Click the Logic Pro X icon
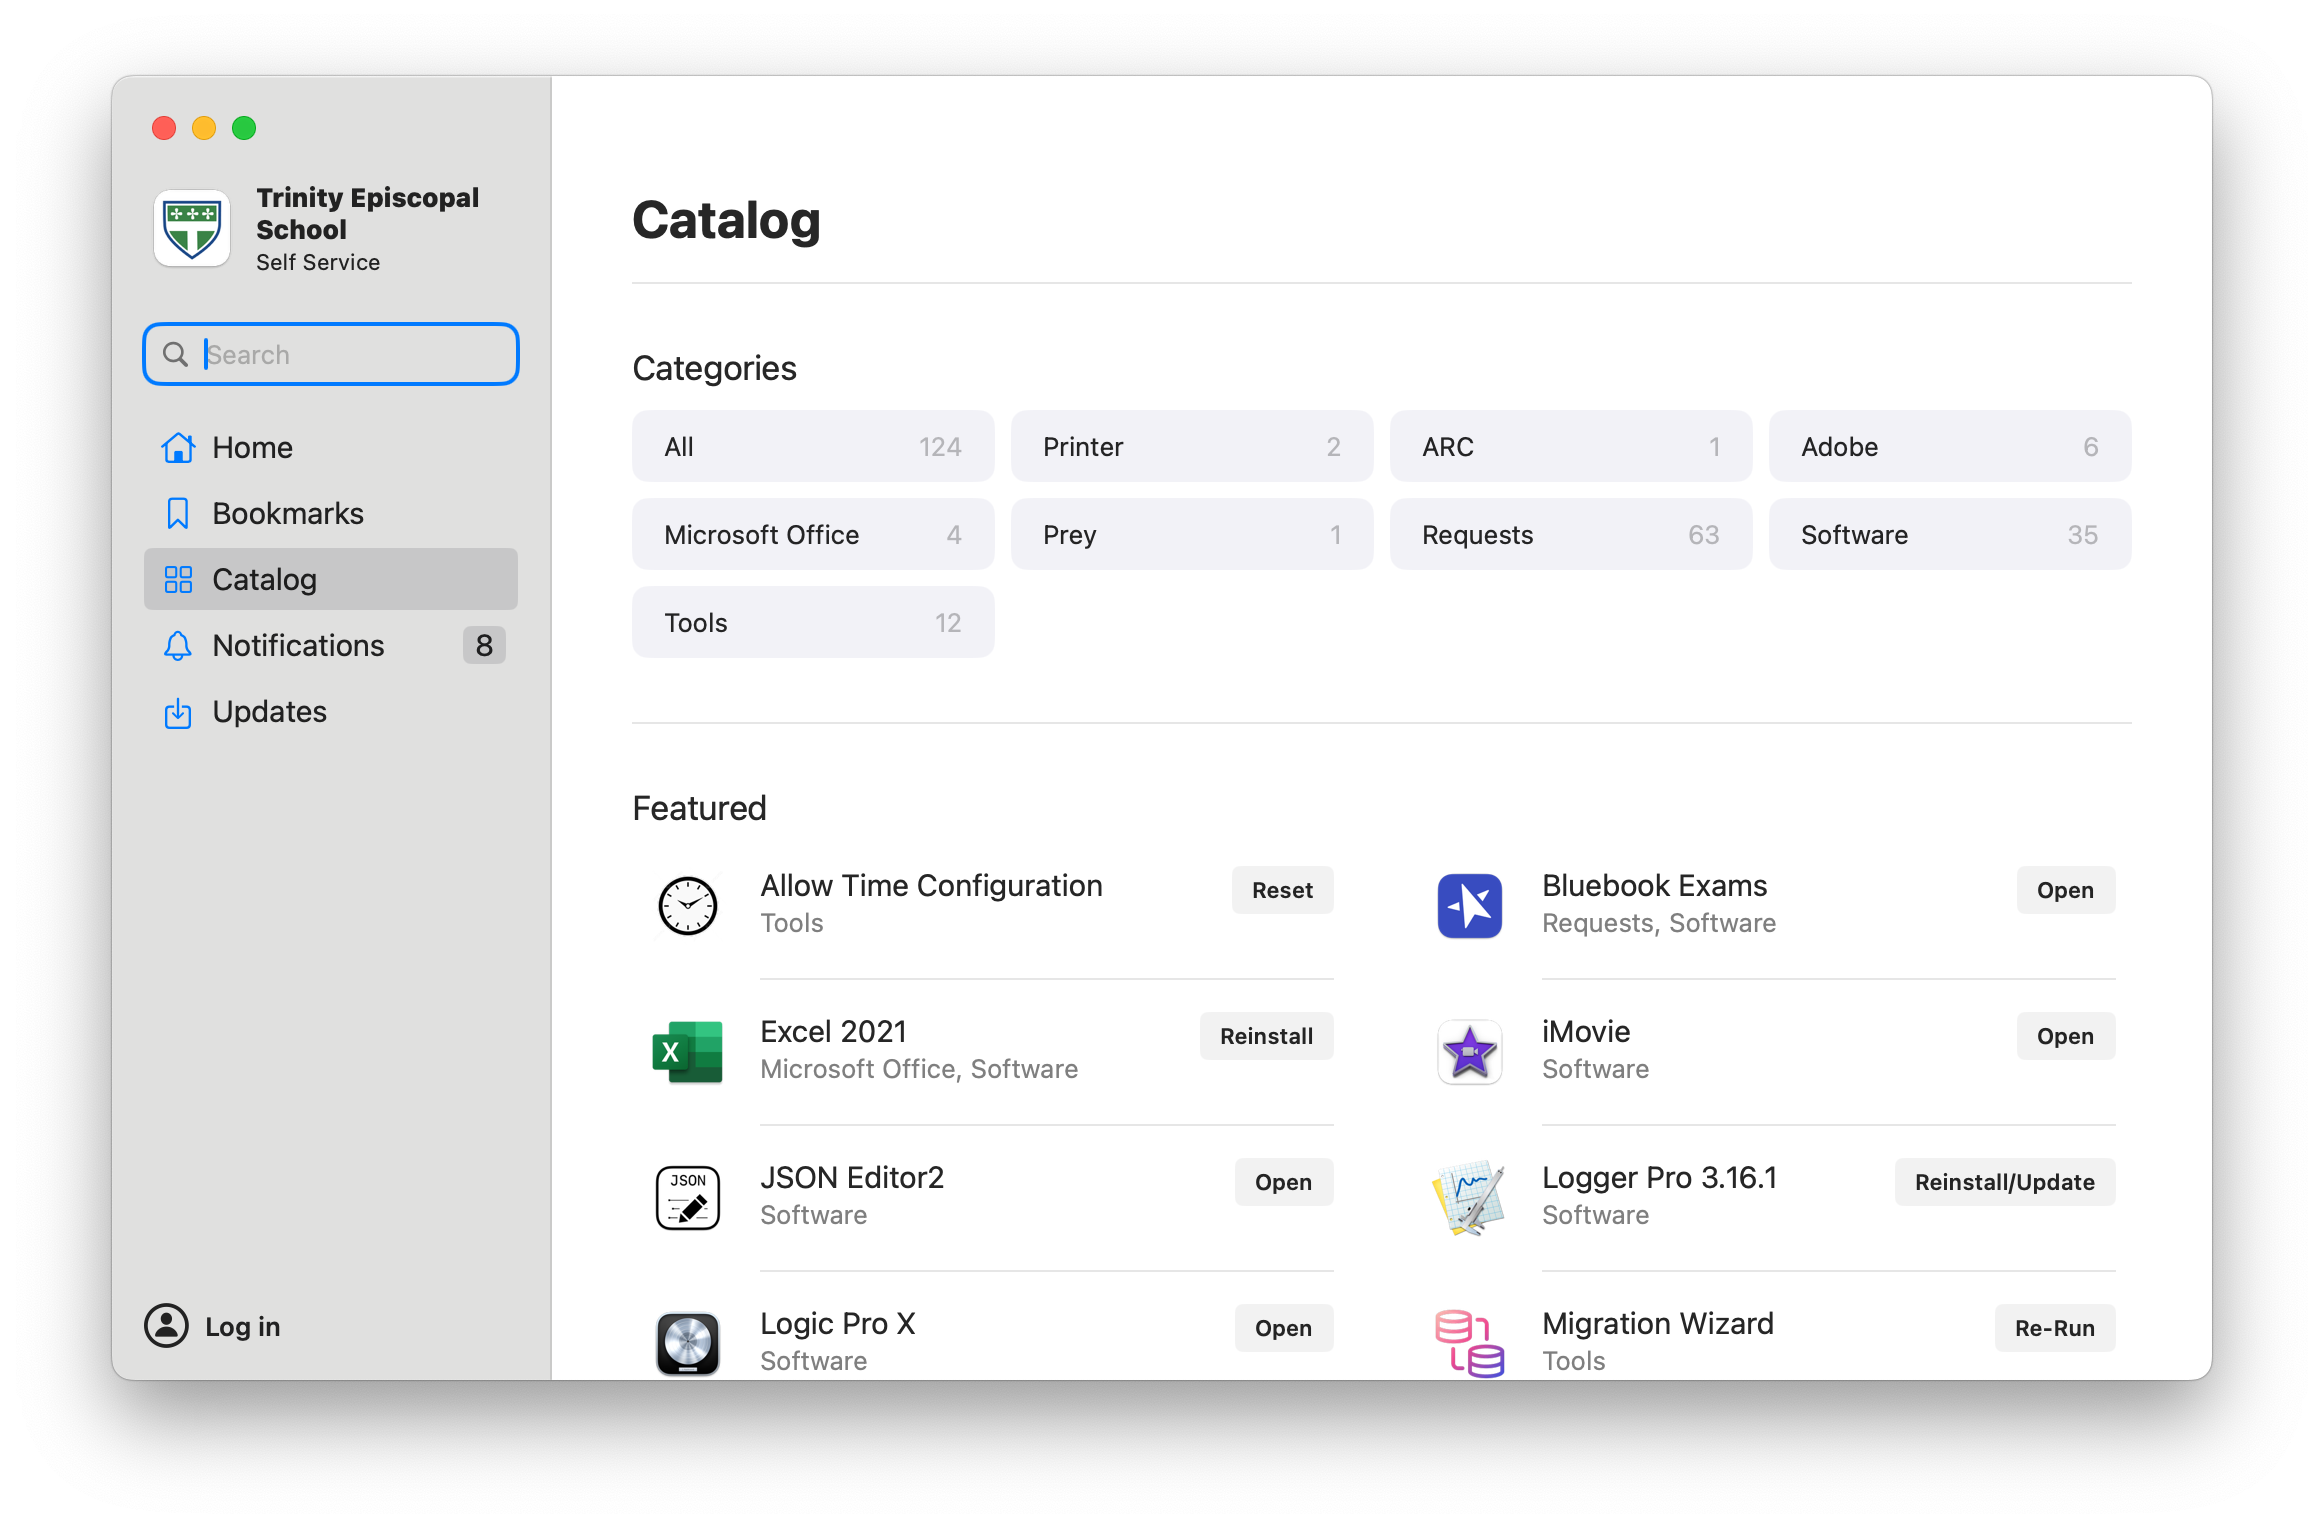This screenshot has width=2324, height=1528. (687, 1343)
